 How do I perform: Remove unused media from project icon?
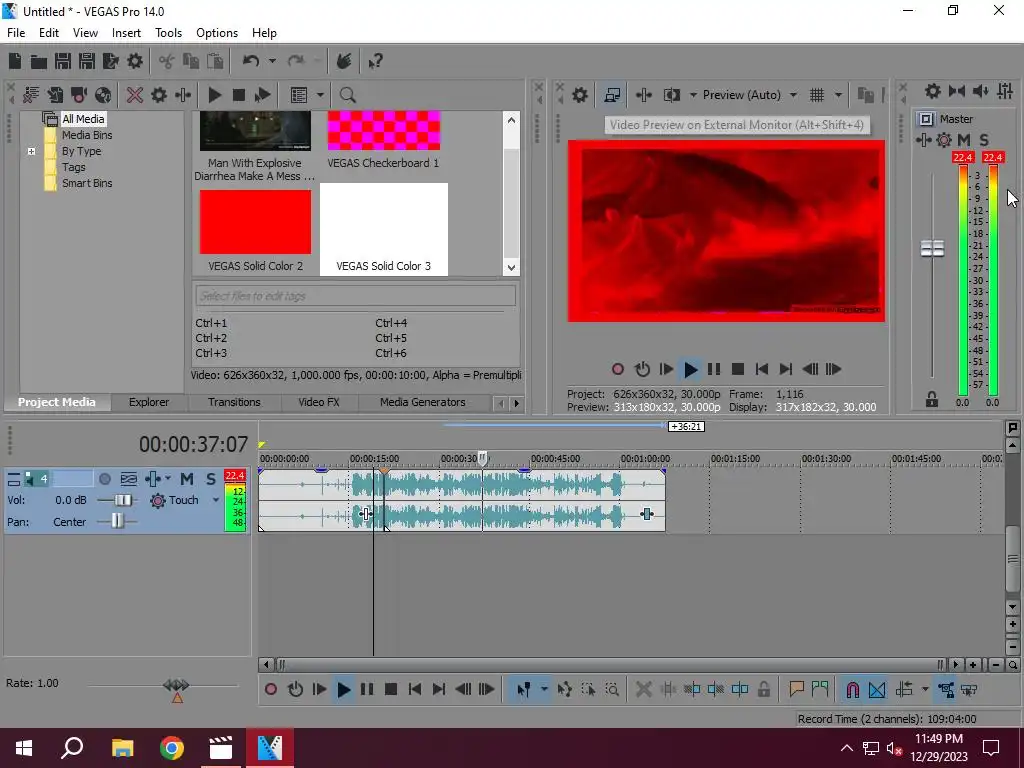31,95
